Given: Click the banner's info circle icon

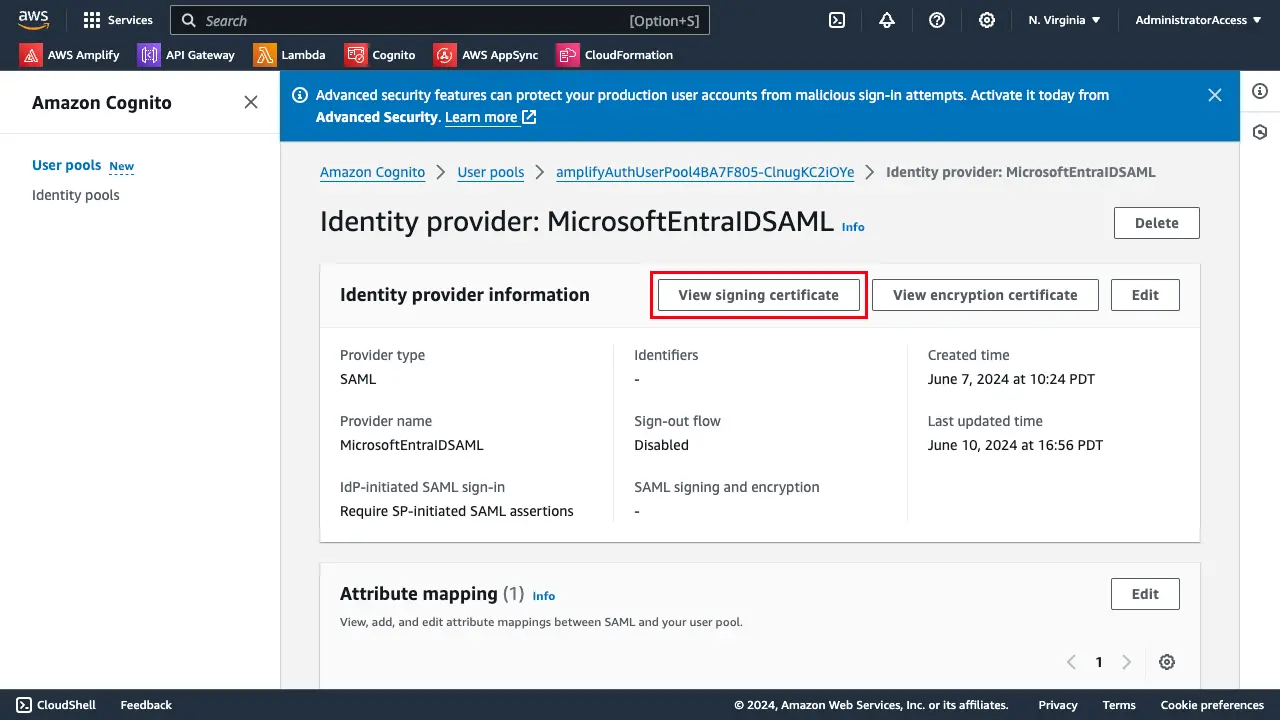Looking at the screenshot, I should click(299, 95).
